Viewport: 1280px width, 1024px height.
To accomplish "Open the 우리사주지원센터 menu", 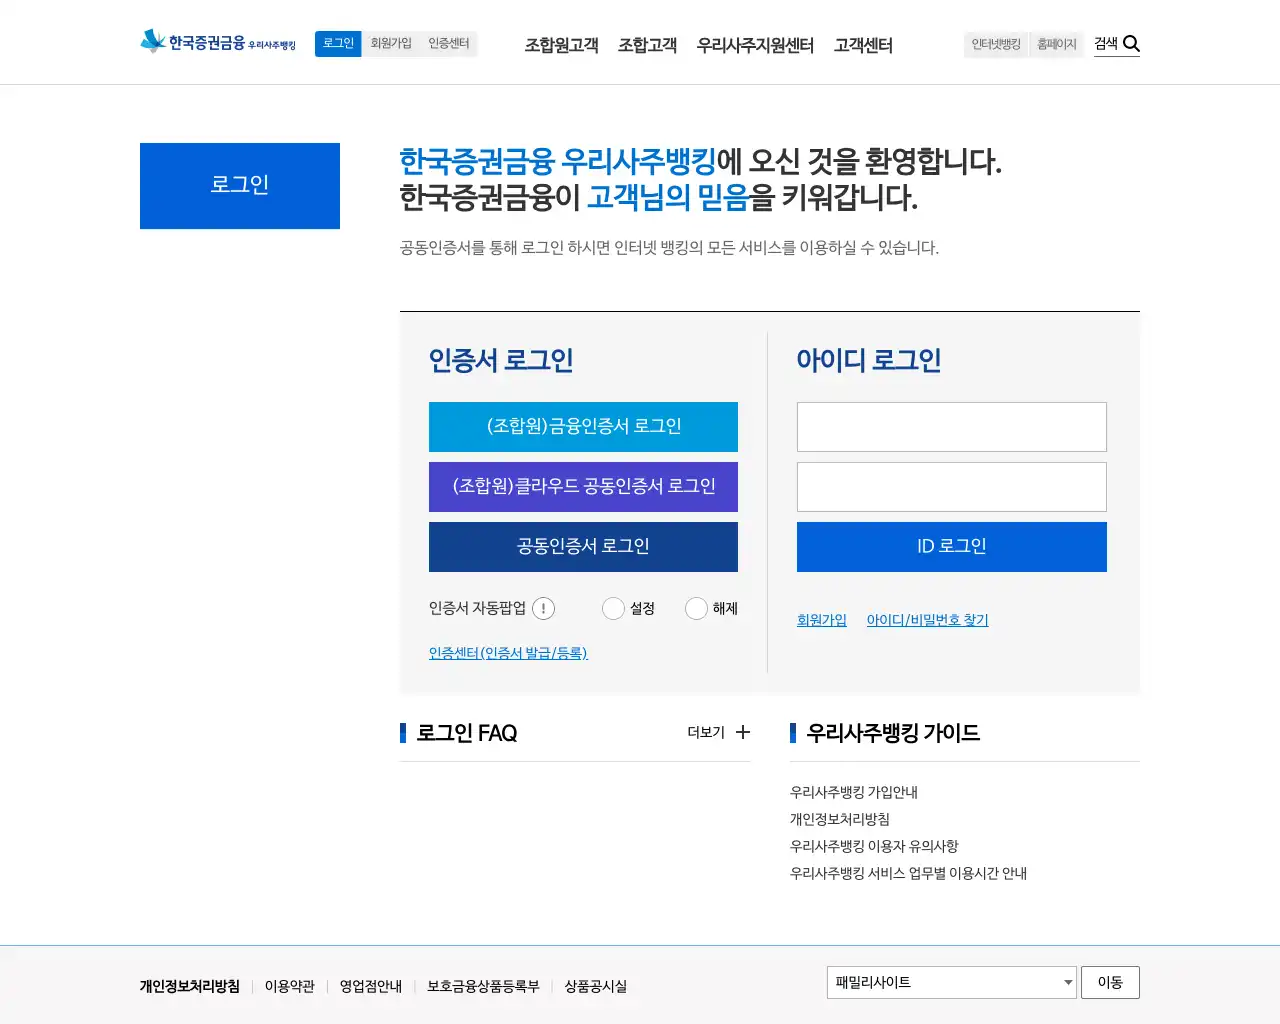I will (755, 45).
